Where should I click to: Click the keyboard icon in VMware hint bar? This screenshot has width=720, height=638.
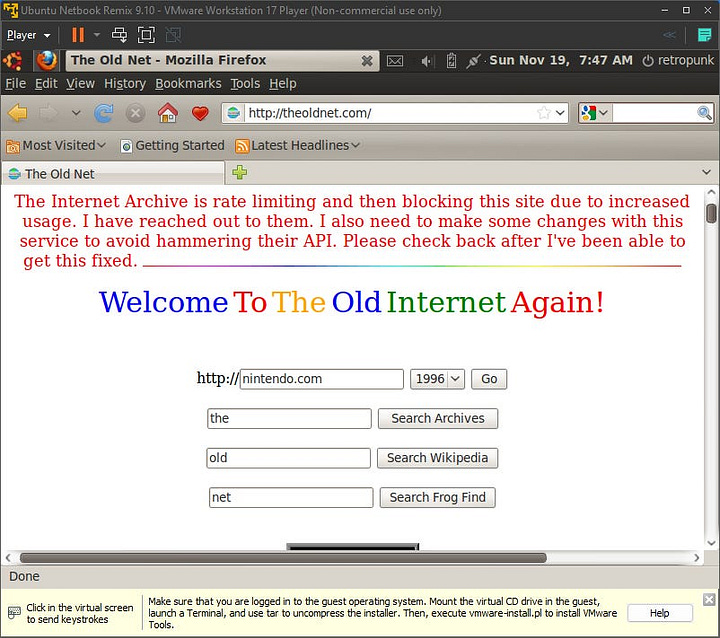tap(14, 613)
